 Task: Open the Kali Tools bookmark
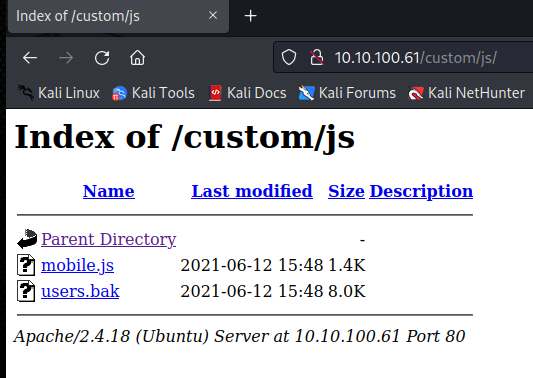pyautogui.click(x=153, y=93)
